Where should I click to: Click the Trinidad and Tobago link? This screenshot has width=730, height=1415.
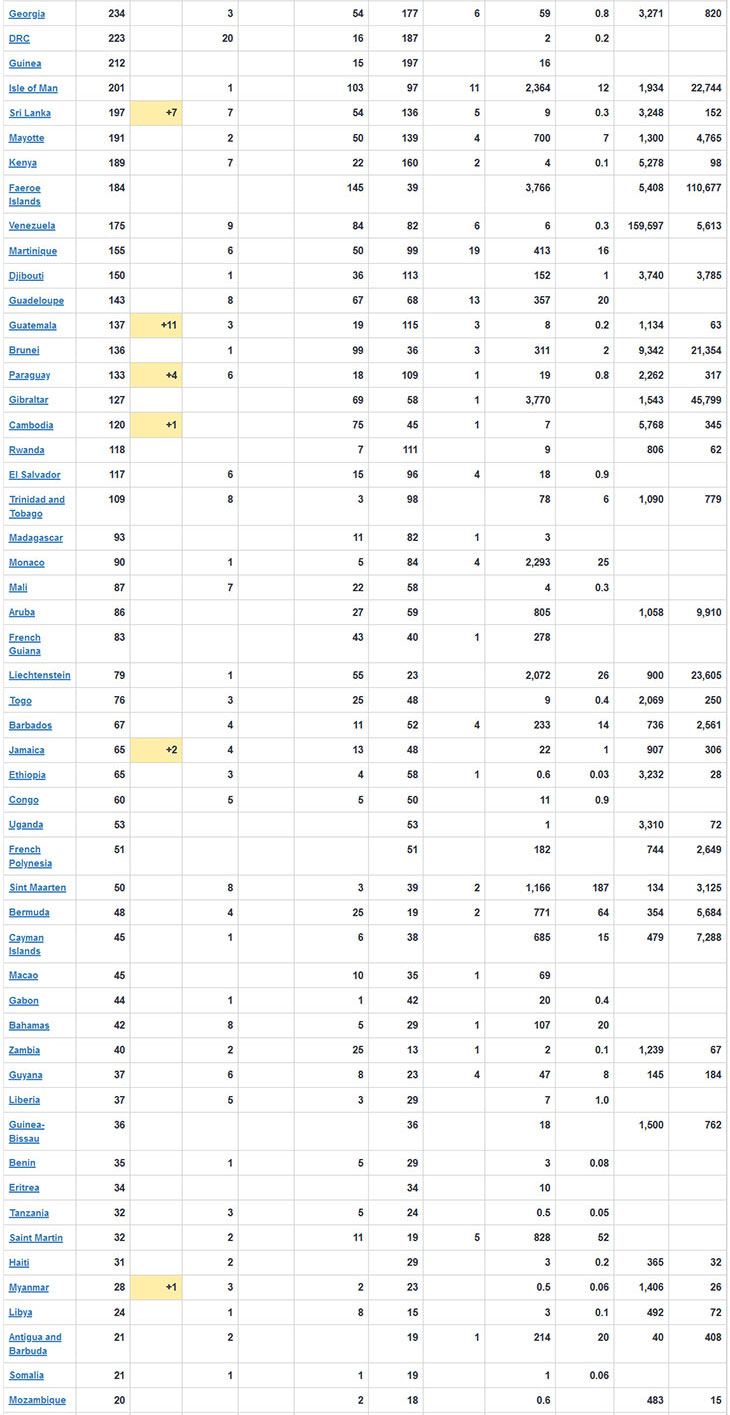coord(37,507)
